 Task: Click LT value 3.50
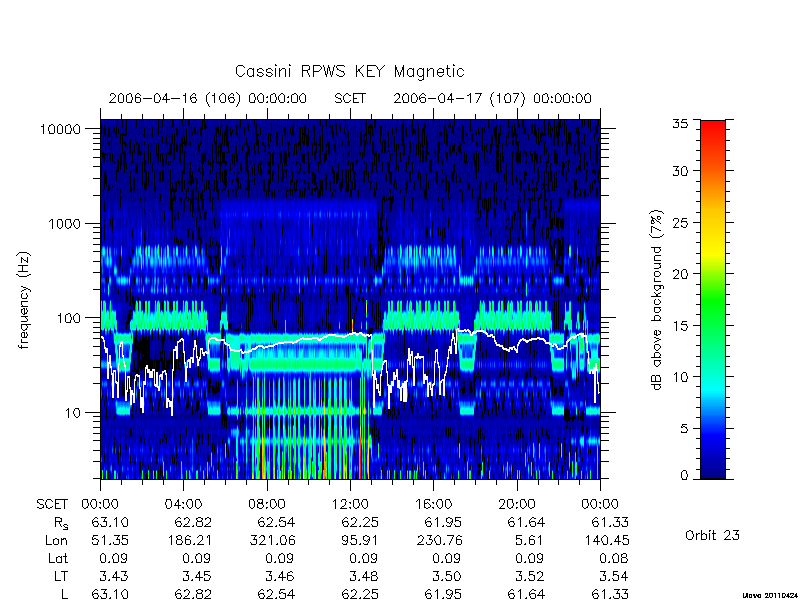447,577
